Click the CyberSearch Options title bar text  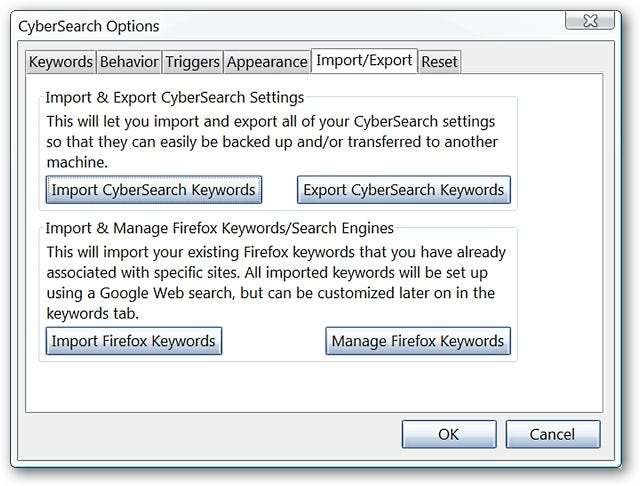(89, 26)
